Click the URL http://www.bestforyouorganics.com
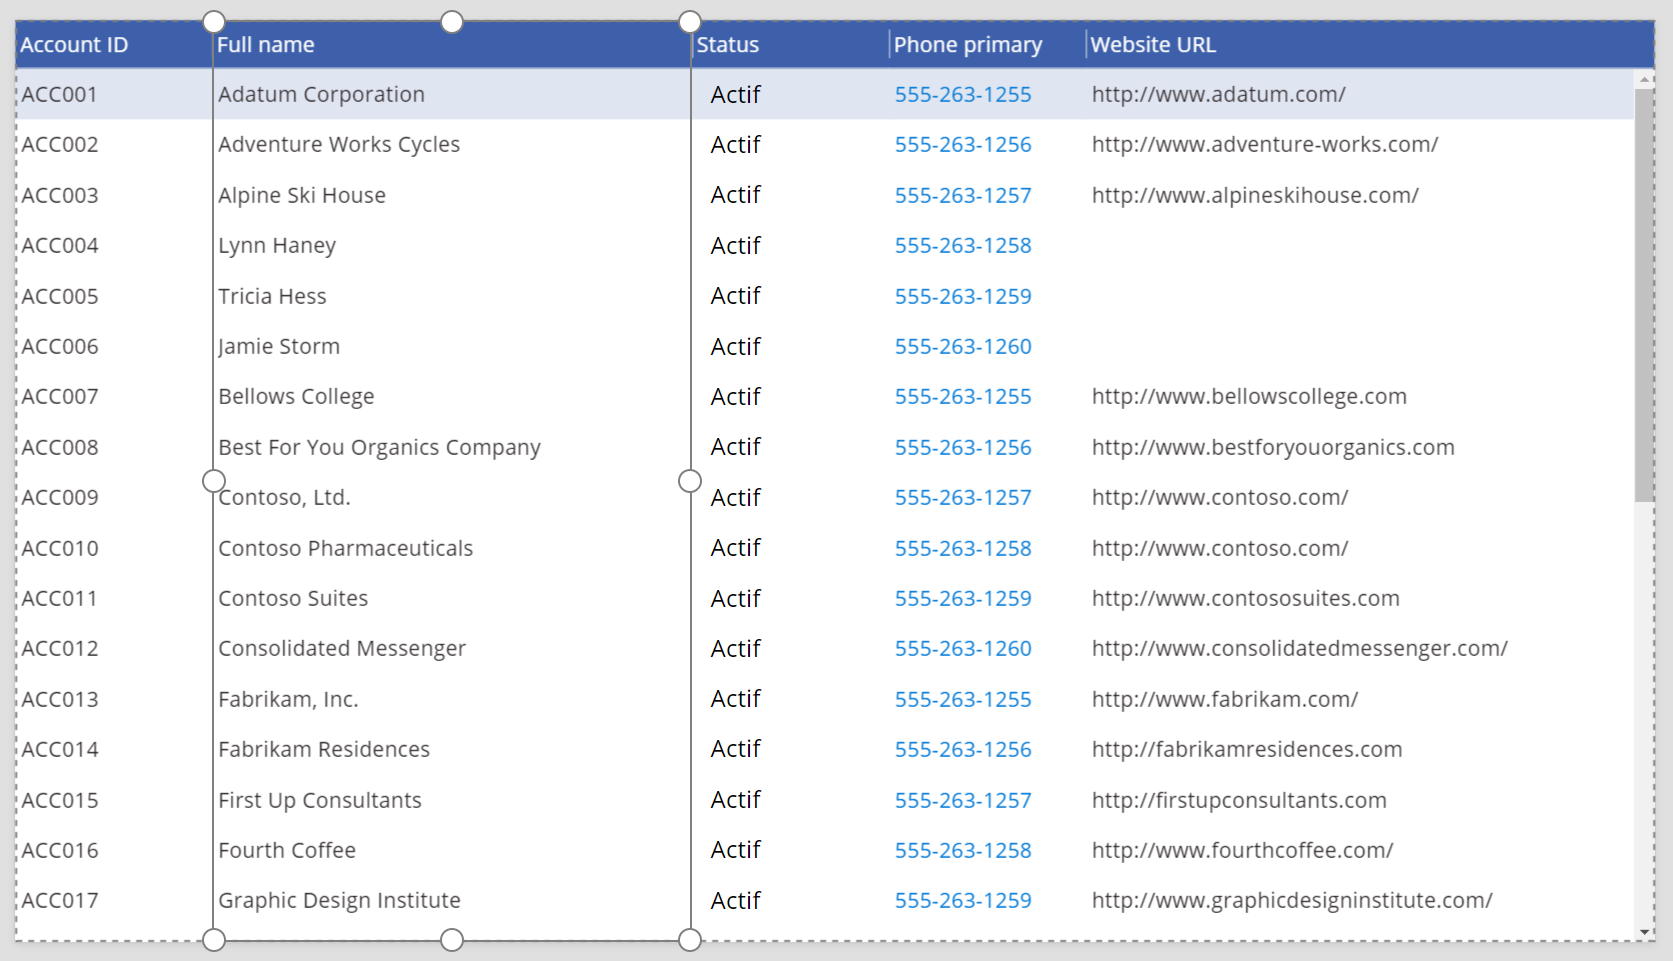Viewport: 1673px width, 961px height. click(1273, 448)
